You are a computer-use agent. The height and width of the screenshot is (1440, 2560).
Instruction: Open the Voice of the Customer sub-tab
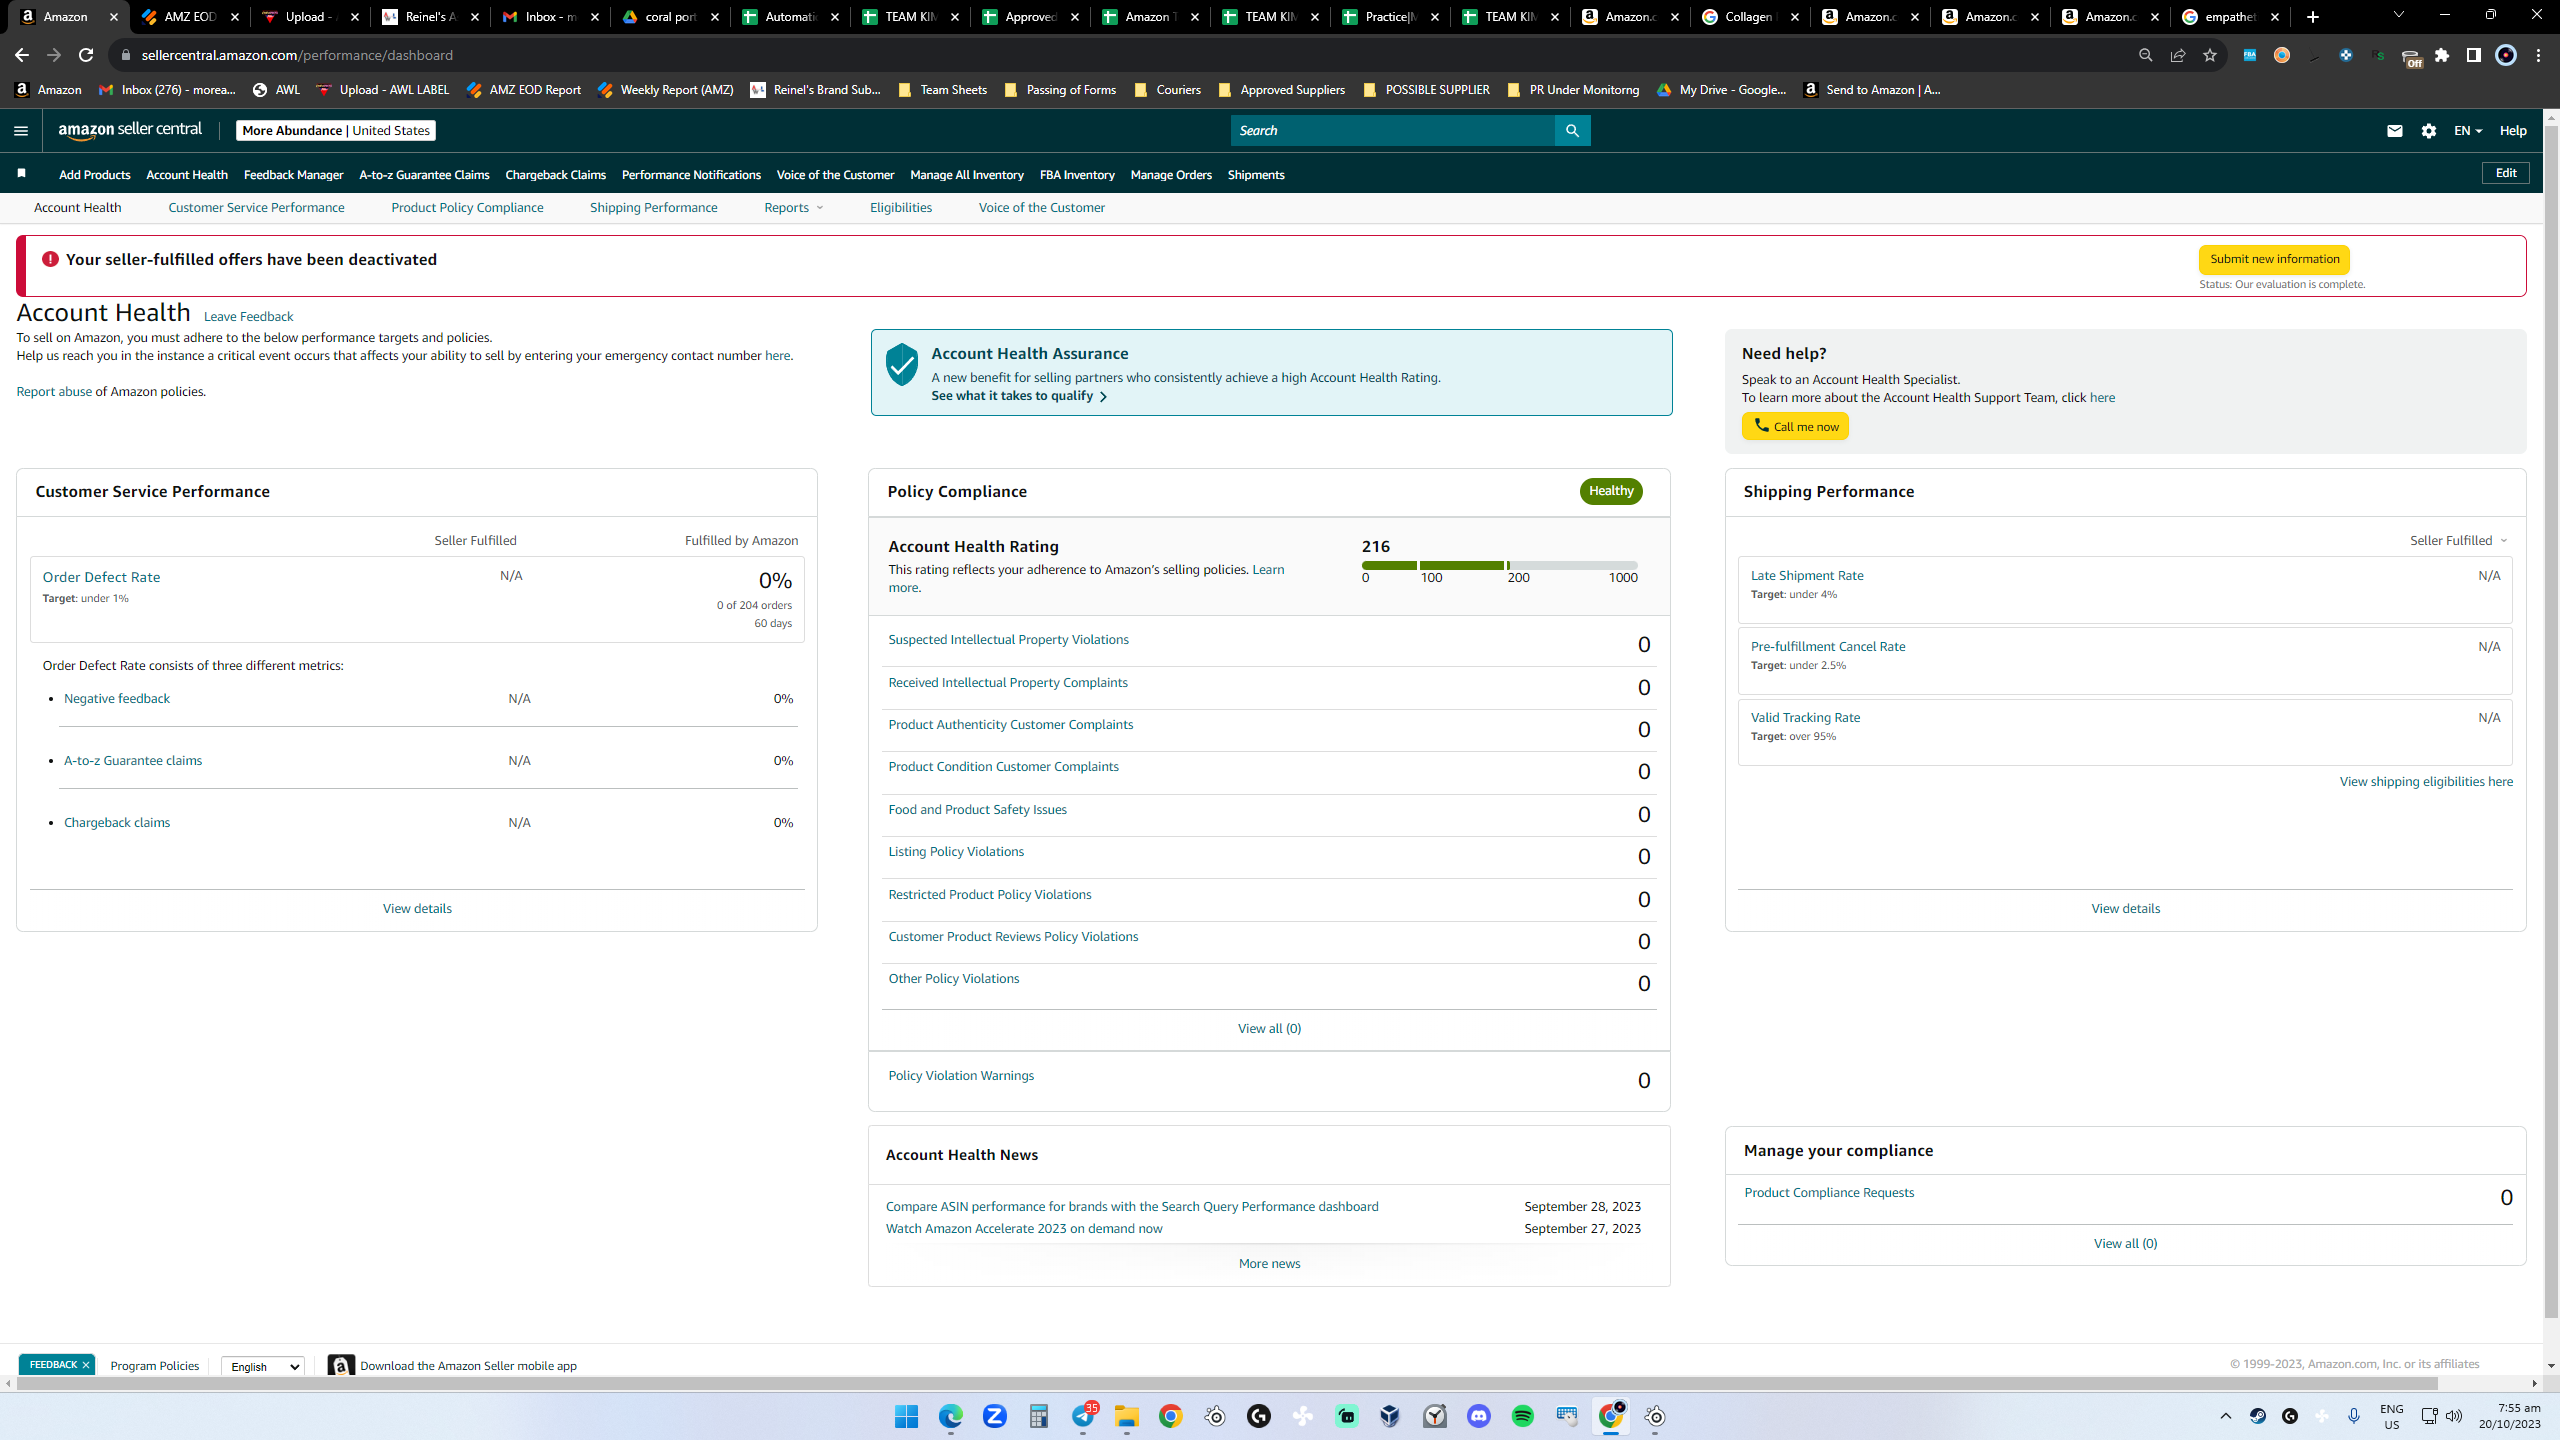coord(1041,207)
